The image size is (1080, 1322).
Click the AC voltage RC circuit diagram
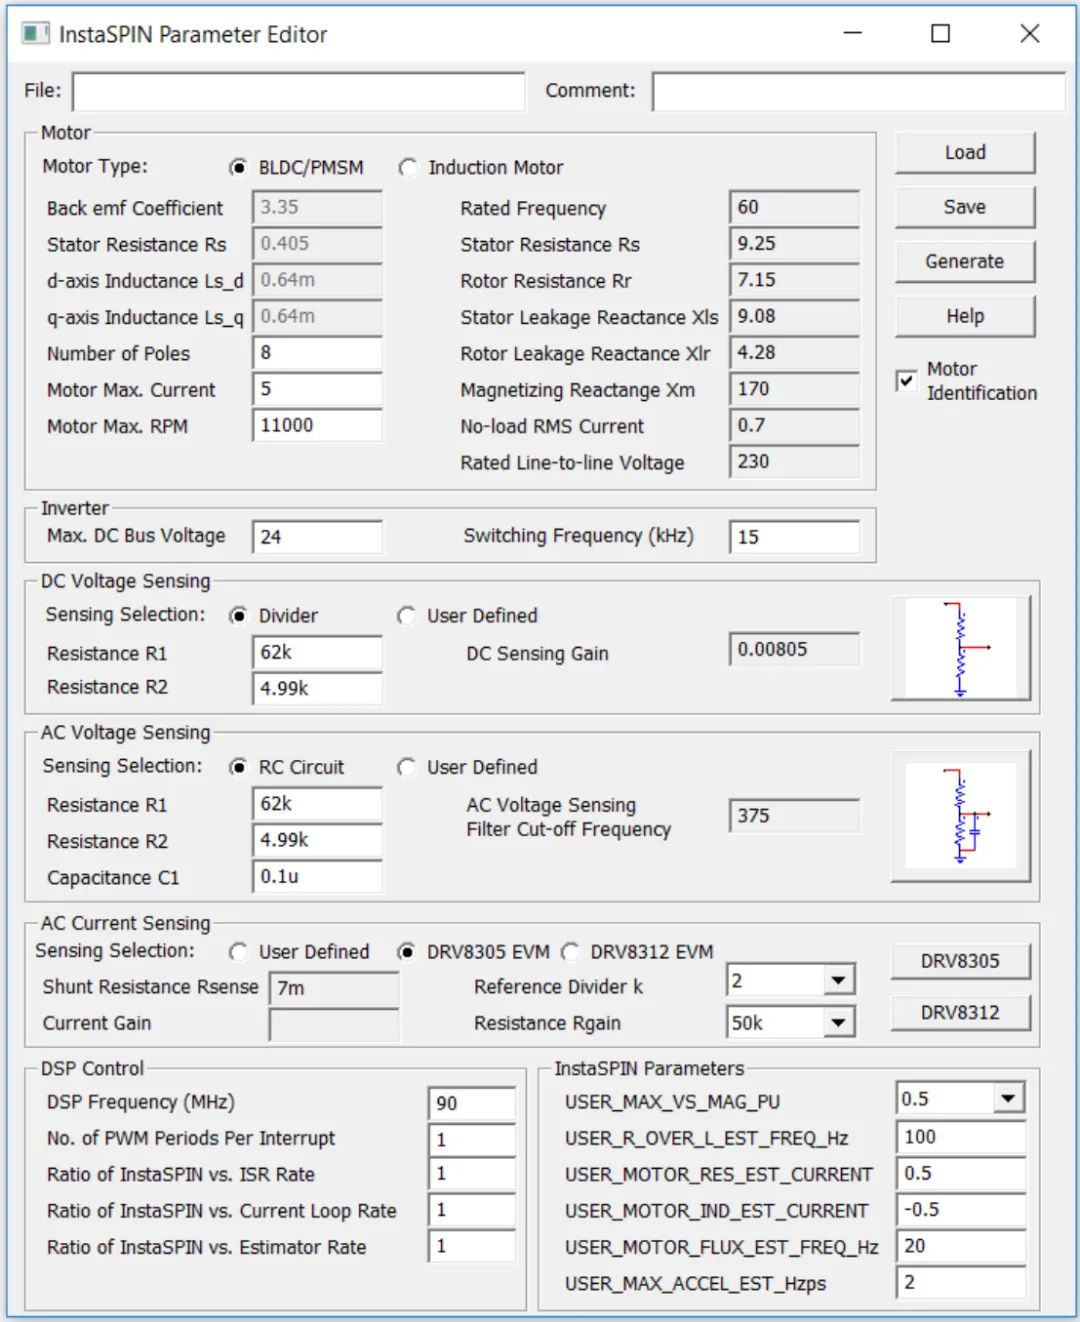click(960, 816)
